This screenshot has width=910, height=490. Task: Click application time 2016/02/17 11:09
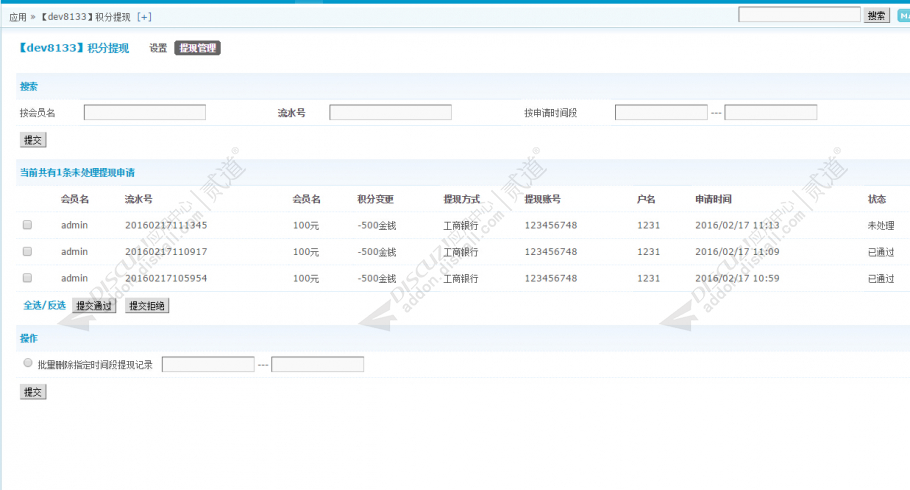tap(737, 252)
